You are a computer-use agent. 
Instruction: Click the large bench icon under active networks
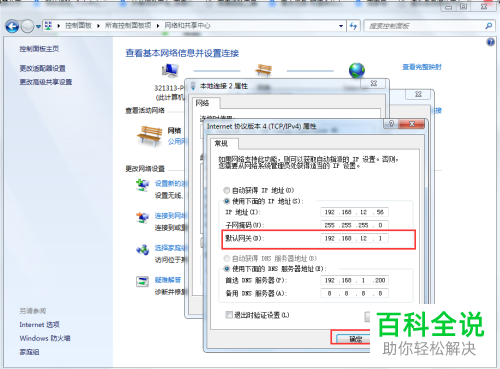pyautogui.click(x=149, y=136)
